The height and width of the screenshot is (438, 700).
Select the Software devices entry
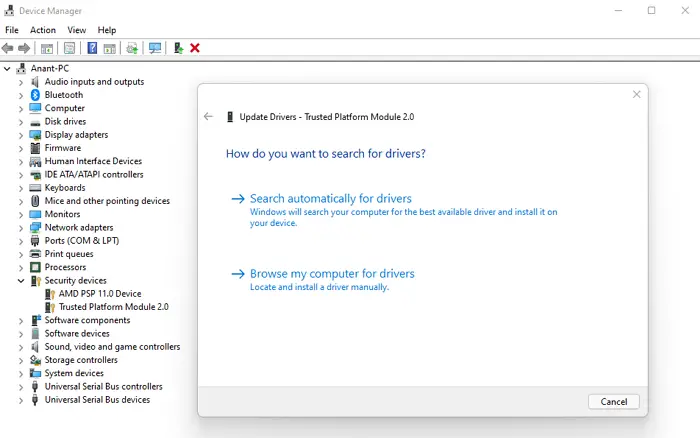(77, 334)
